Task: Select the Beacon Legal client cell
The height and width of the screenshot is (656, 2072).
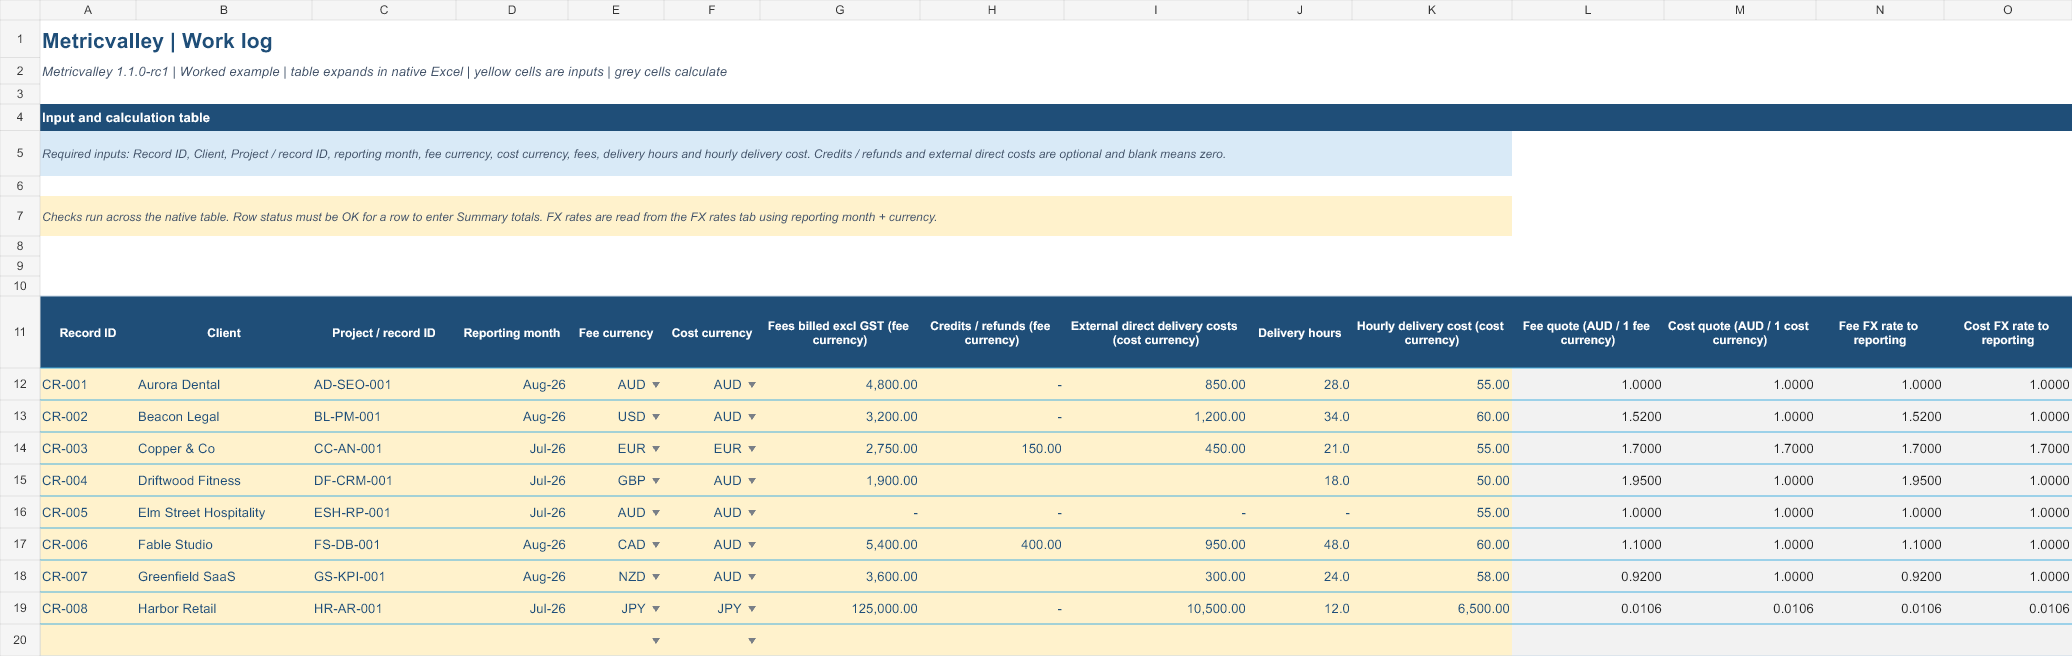Action: [224, 417]
